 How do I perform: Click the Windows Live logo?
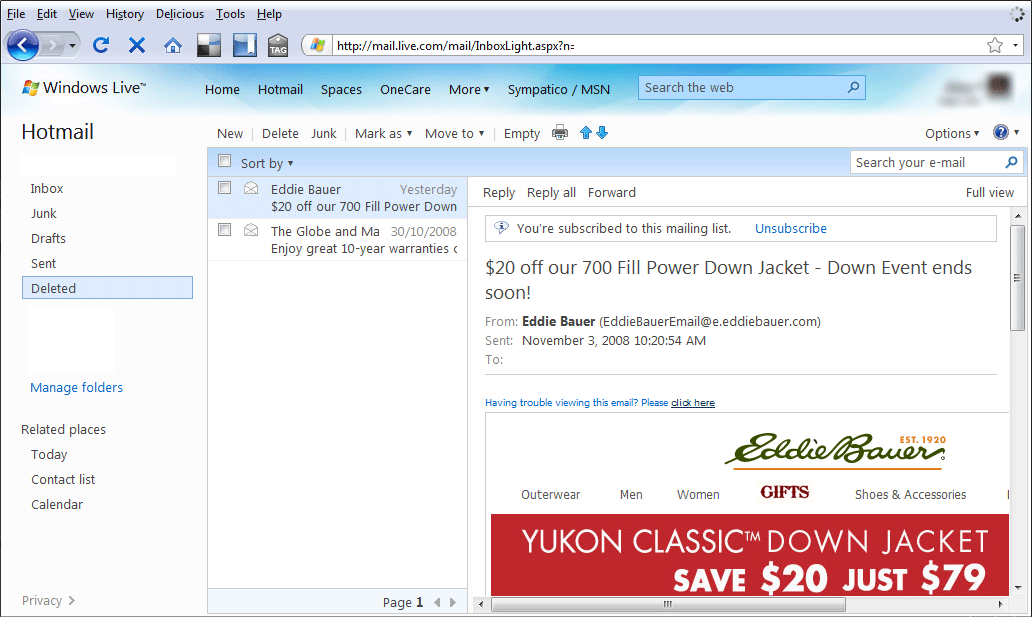click(x=84, y=88)
